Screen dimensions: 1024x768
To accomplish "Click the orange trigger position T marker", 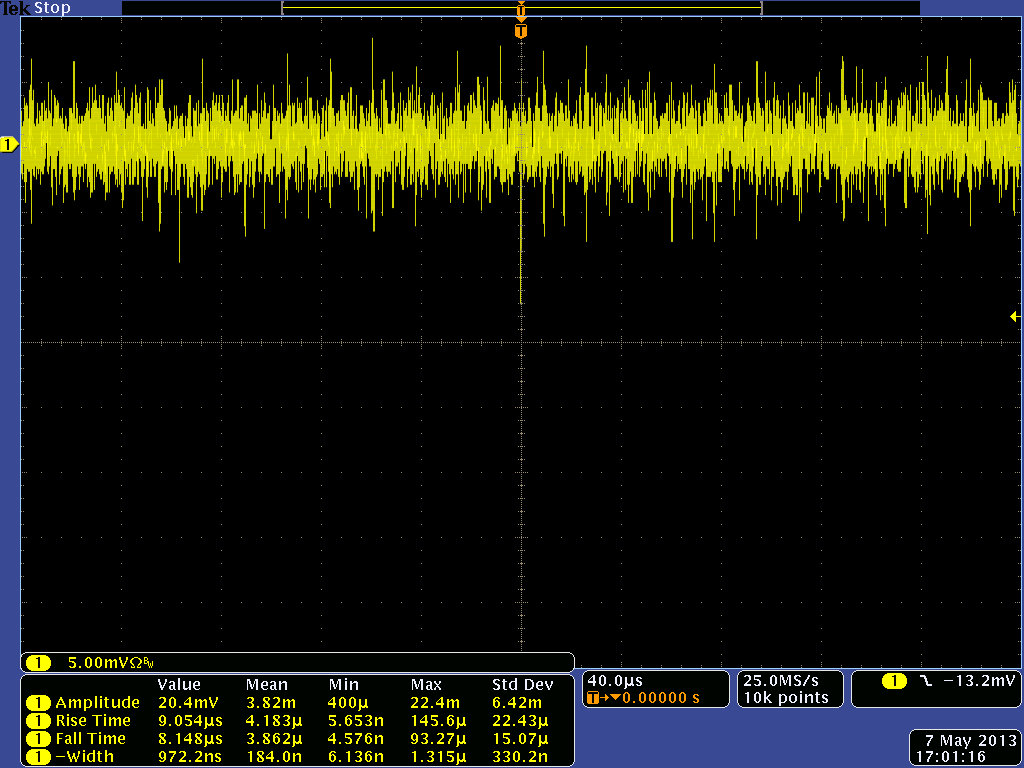I will (520, 31).
